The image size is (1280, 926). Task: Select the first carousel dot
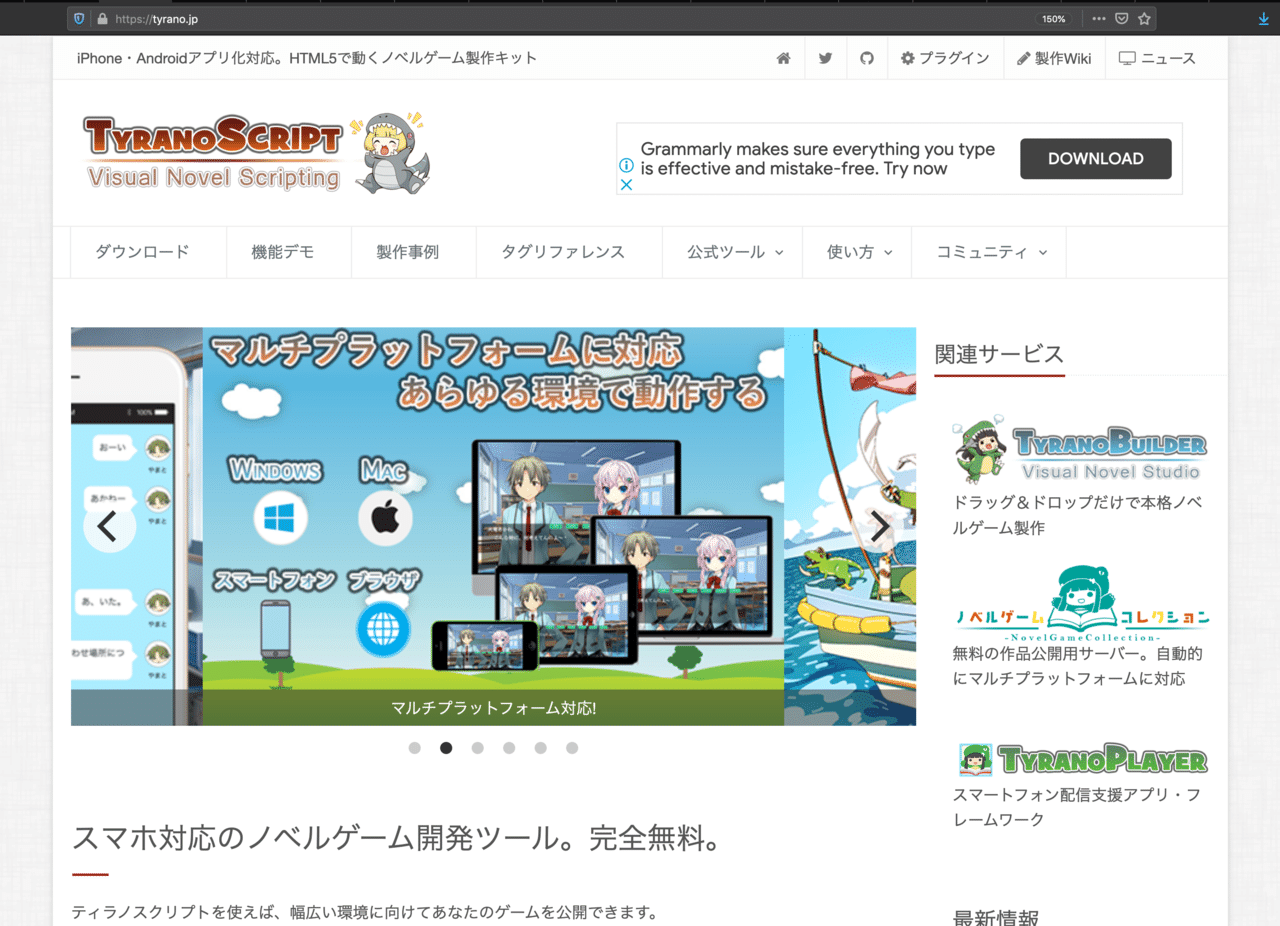pos(414,748)
